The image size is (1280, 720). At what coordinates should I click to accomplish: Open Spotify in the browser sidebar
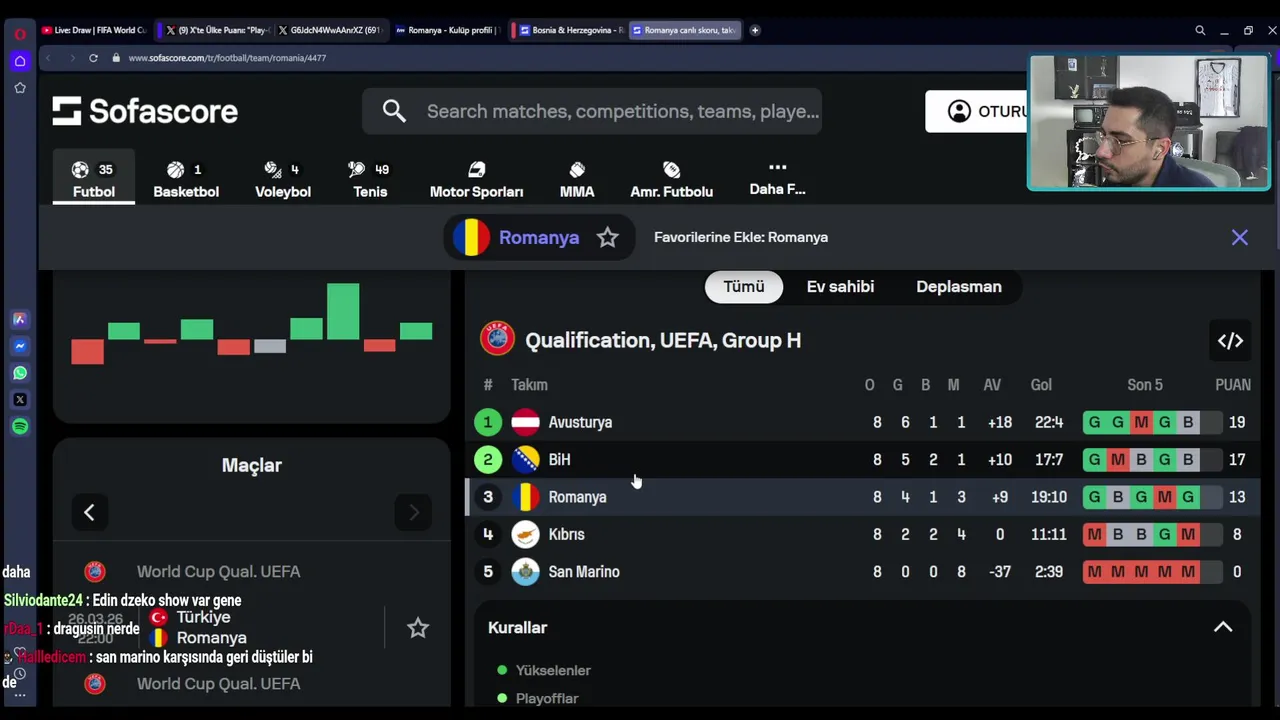(19, 427)
